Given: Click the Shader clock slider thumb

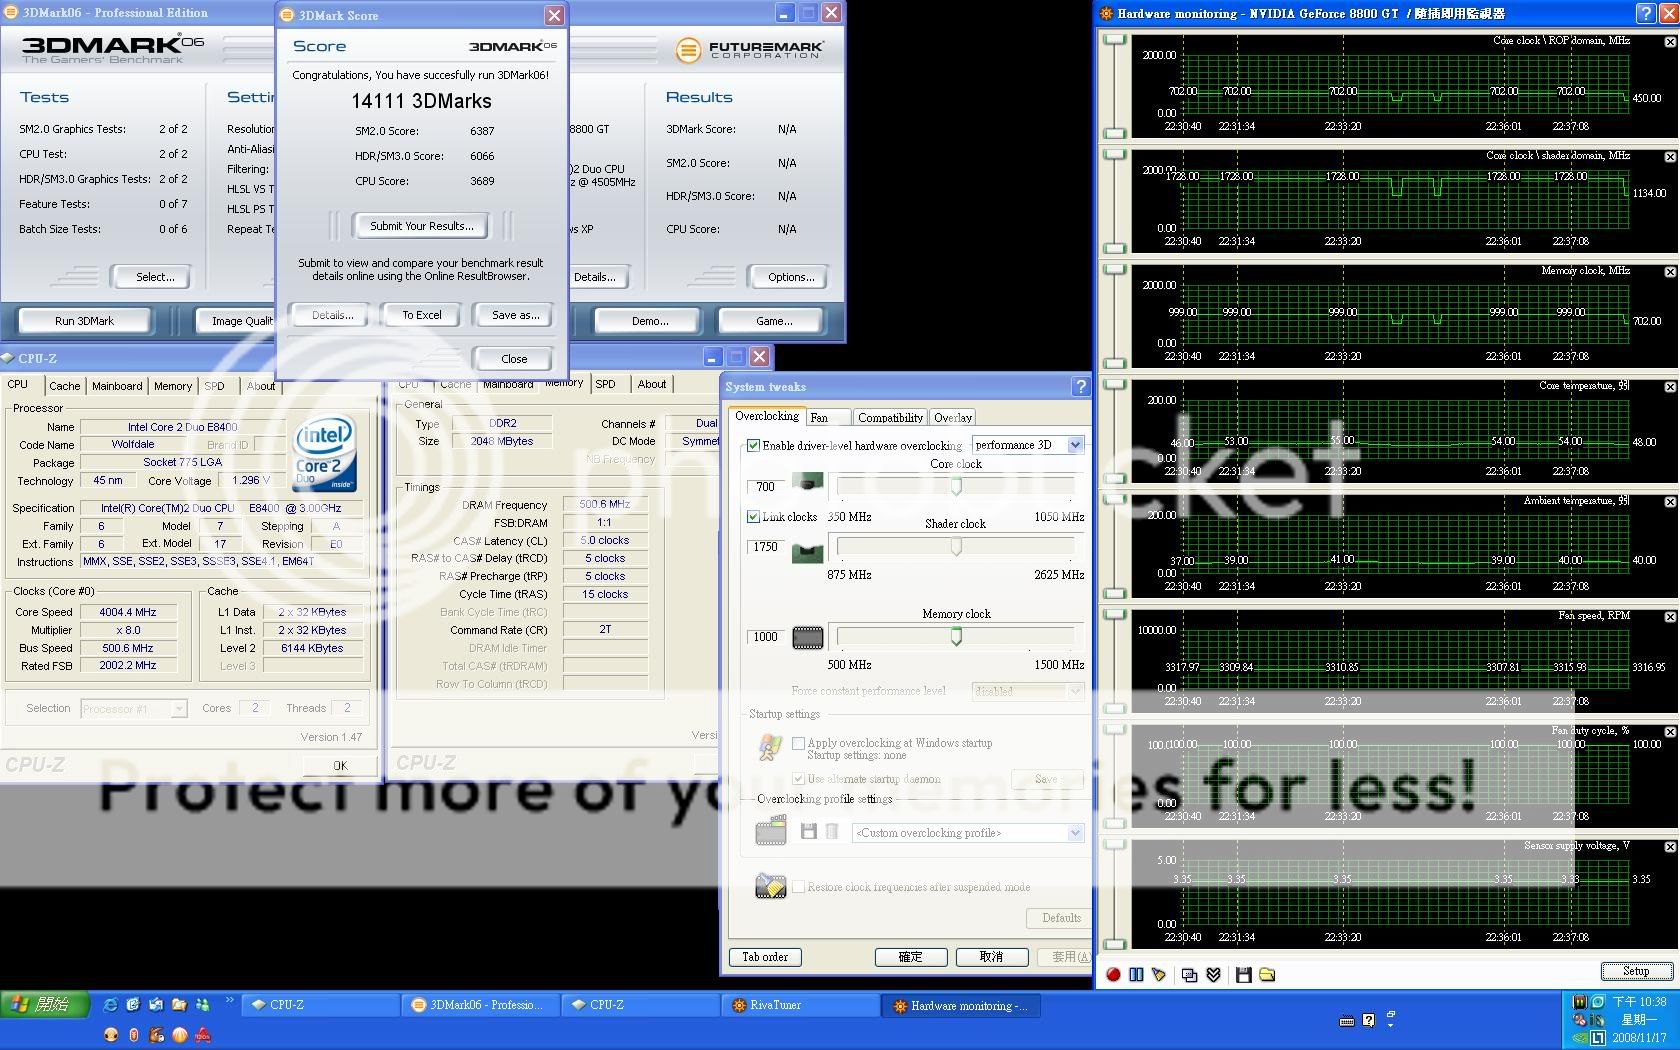Looking at the screenshot, I should [956, 546].
